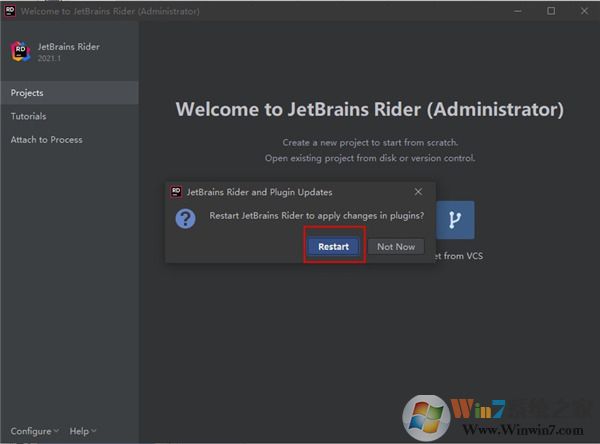The height and width of the screenshot is (444, 600).
Task: Open the Attach to Process tab
Action: point(46,140)
